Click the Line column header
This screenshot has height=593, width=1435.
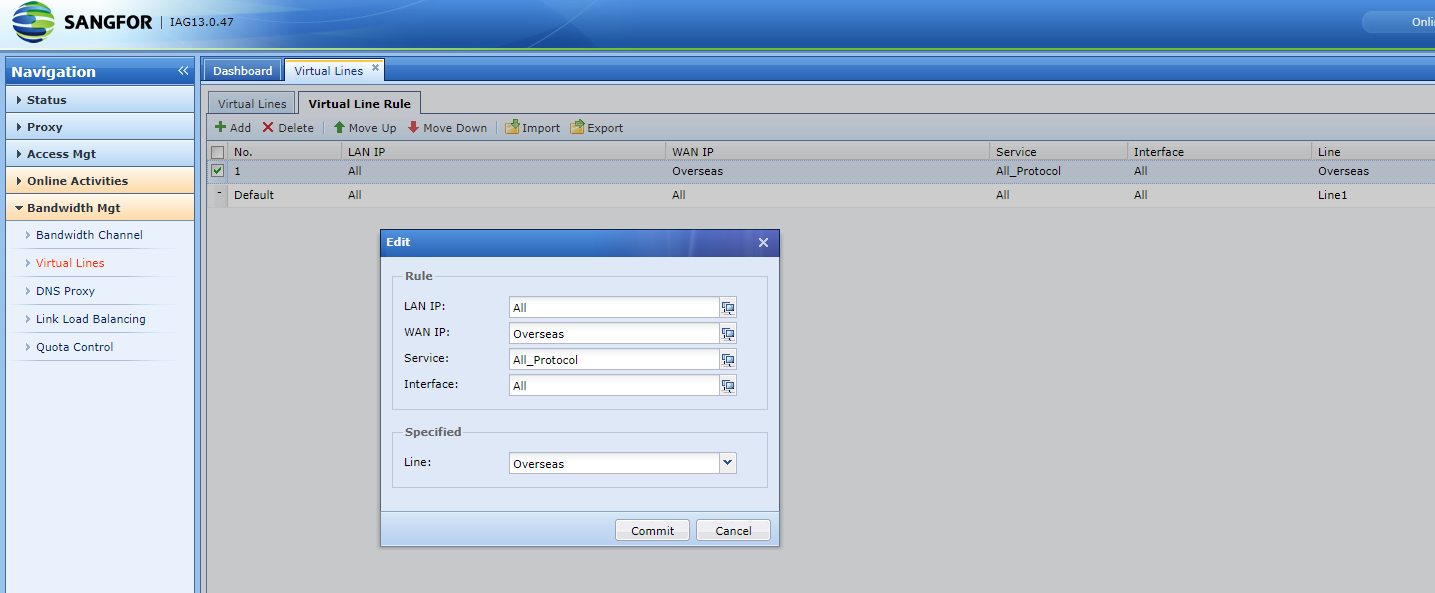[x=1373, y=152]
